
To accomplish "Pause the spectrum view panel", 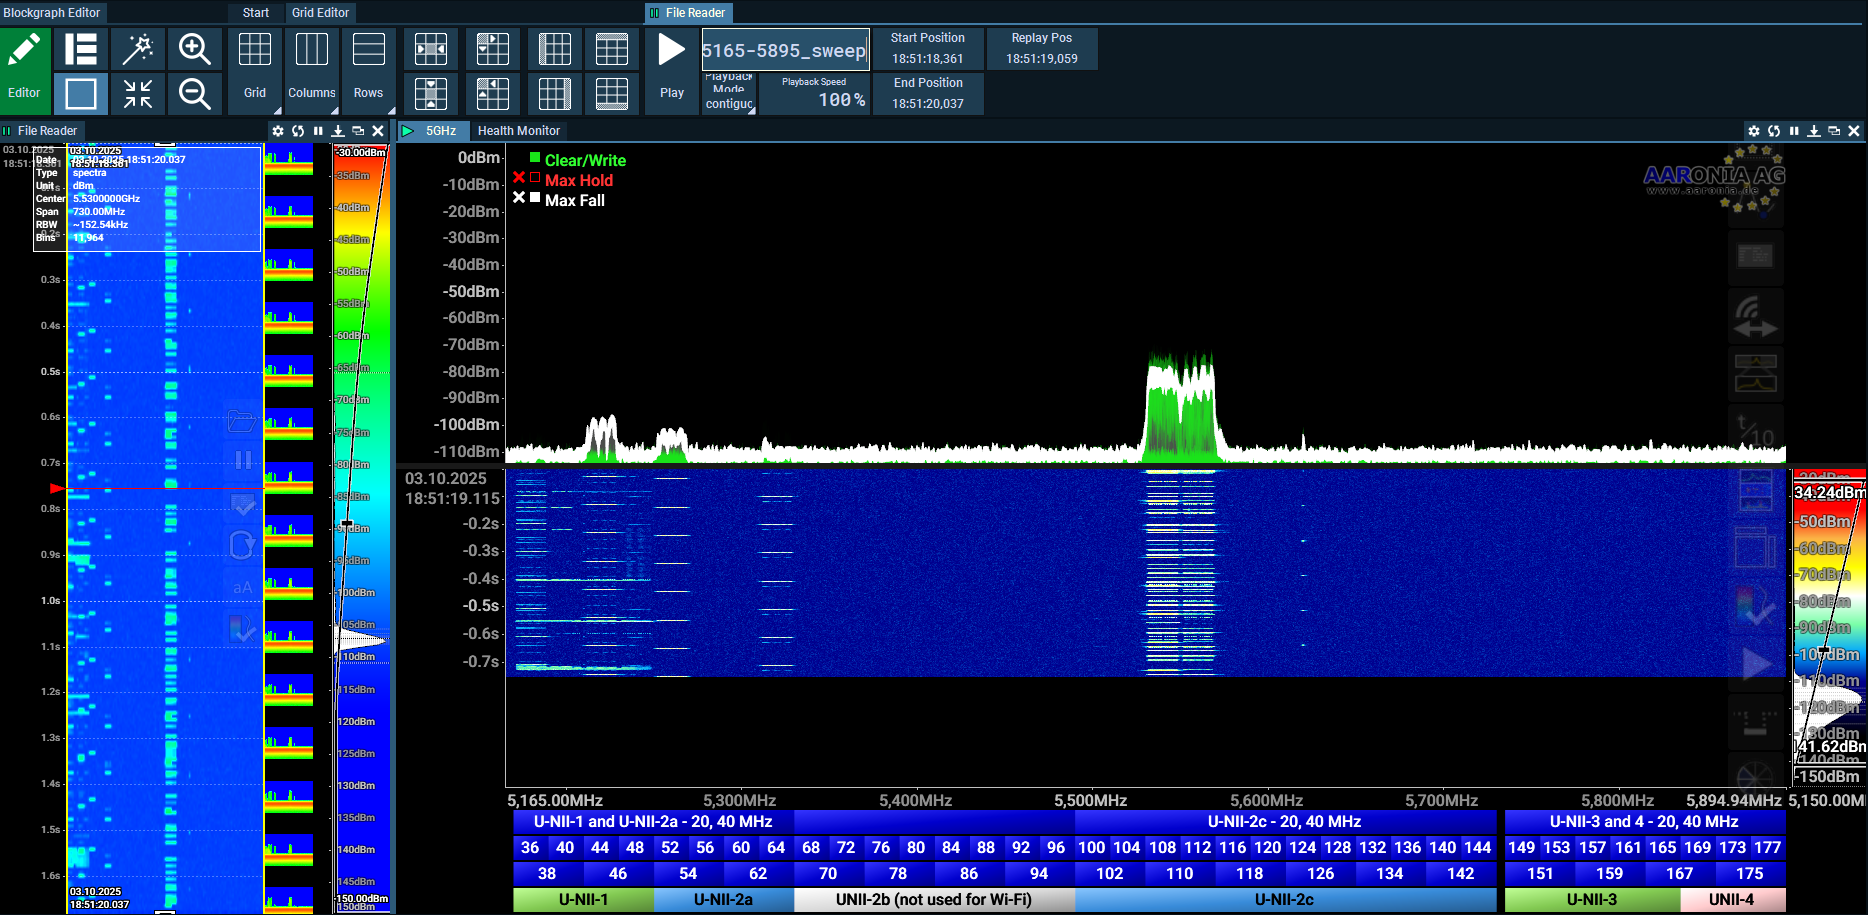I will click(x=1794, y=131).
